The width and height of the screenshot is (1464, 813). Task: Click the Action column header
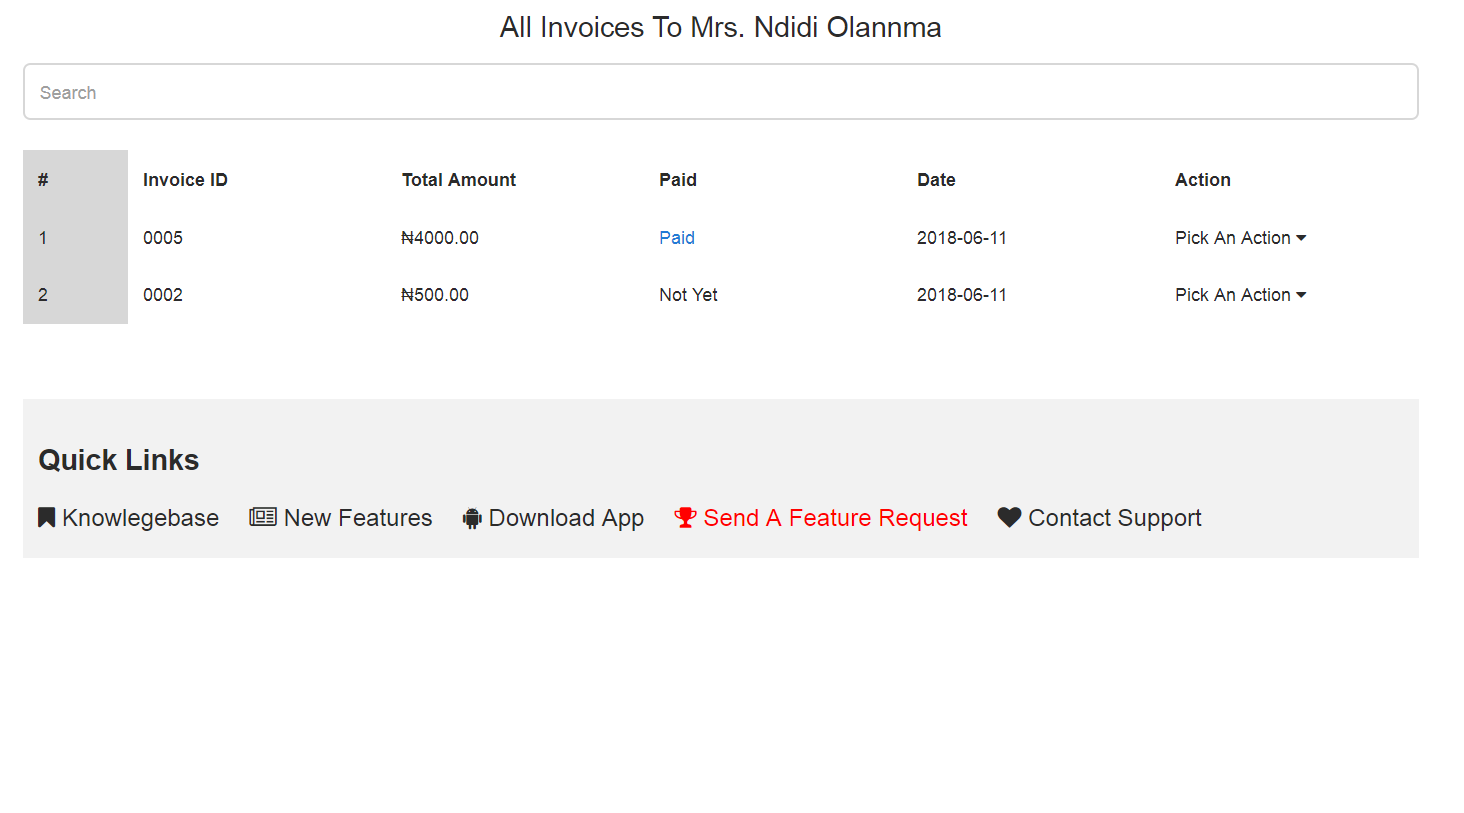(x=1203, y=180)
